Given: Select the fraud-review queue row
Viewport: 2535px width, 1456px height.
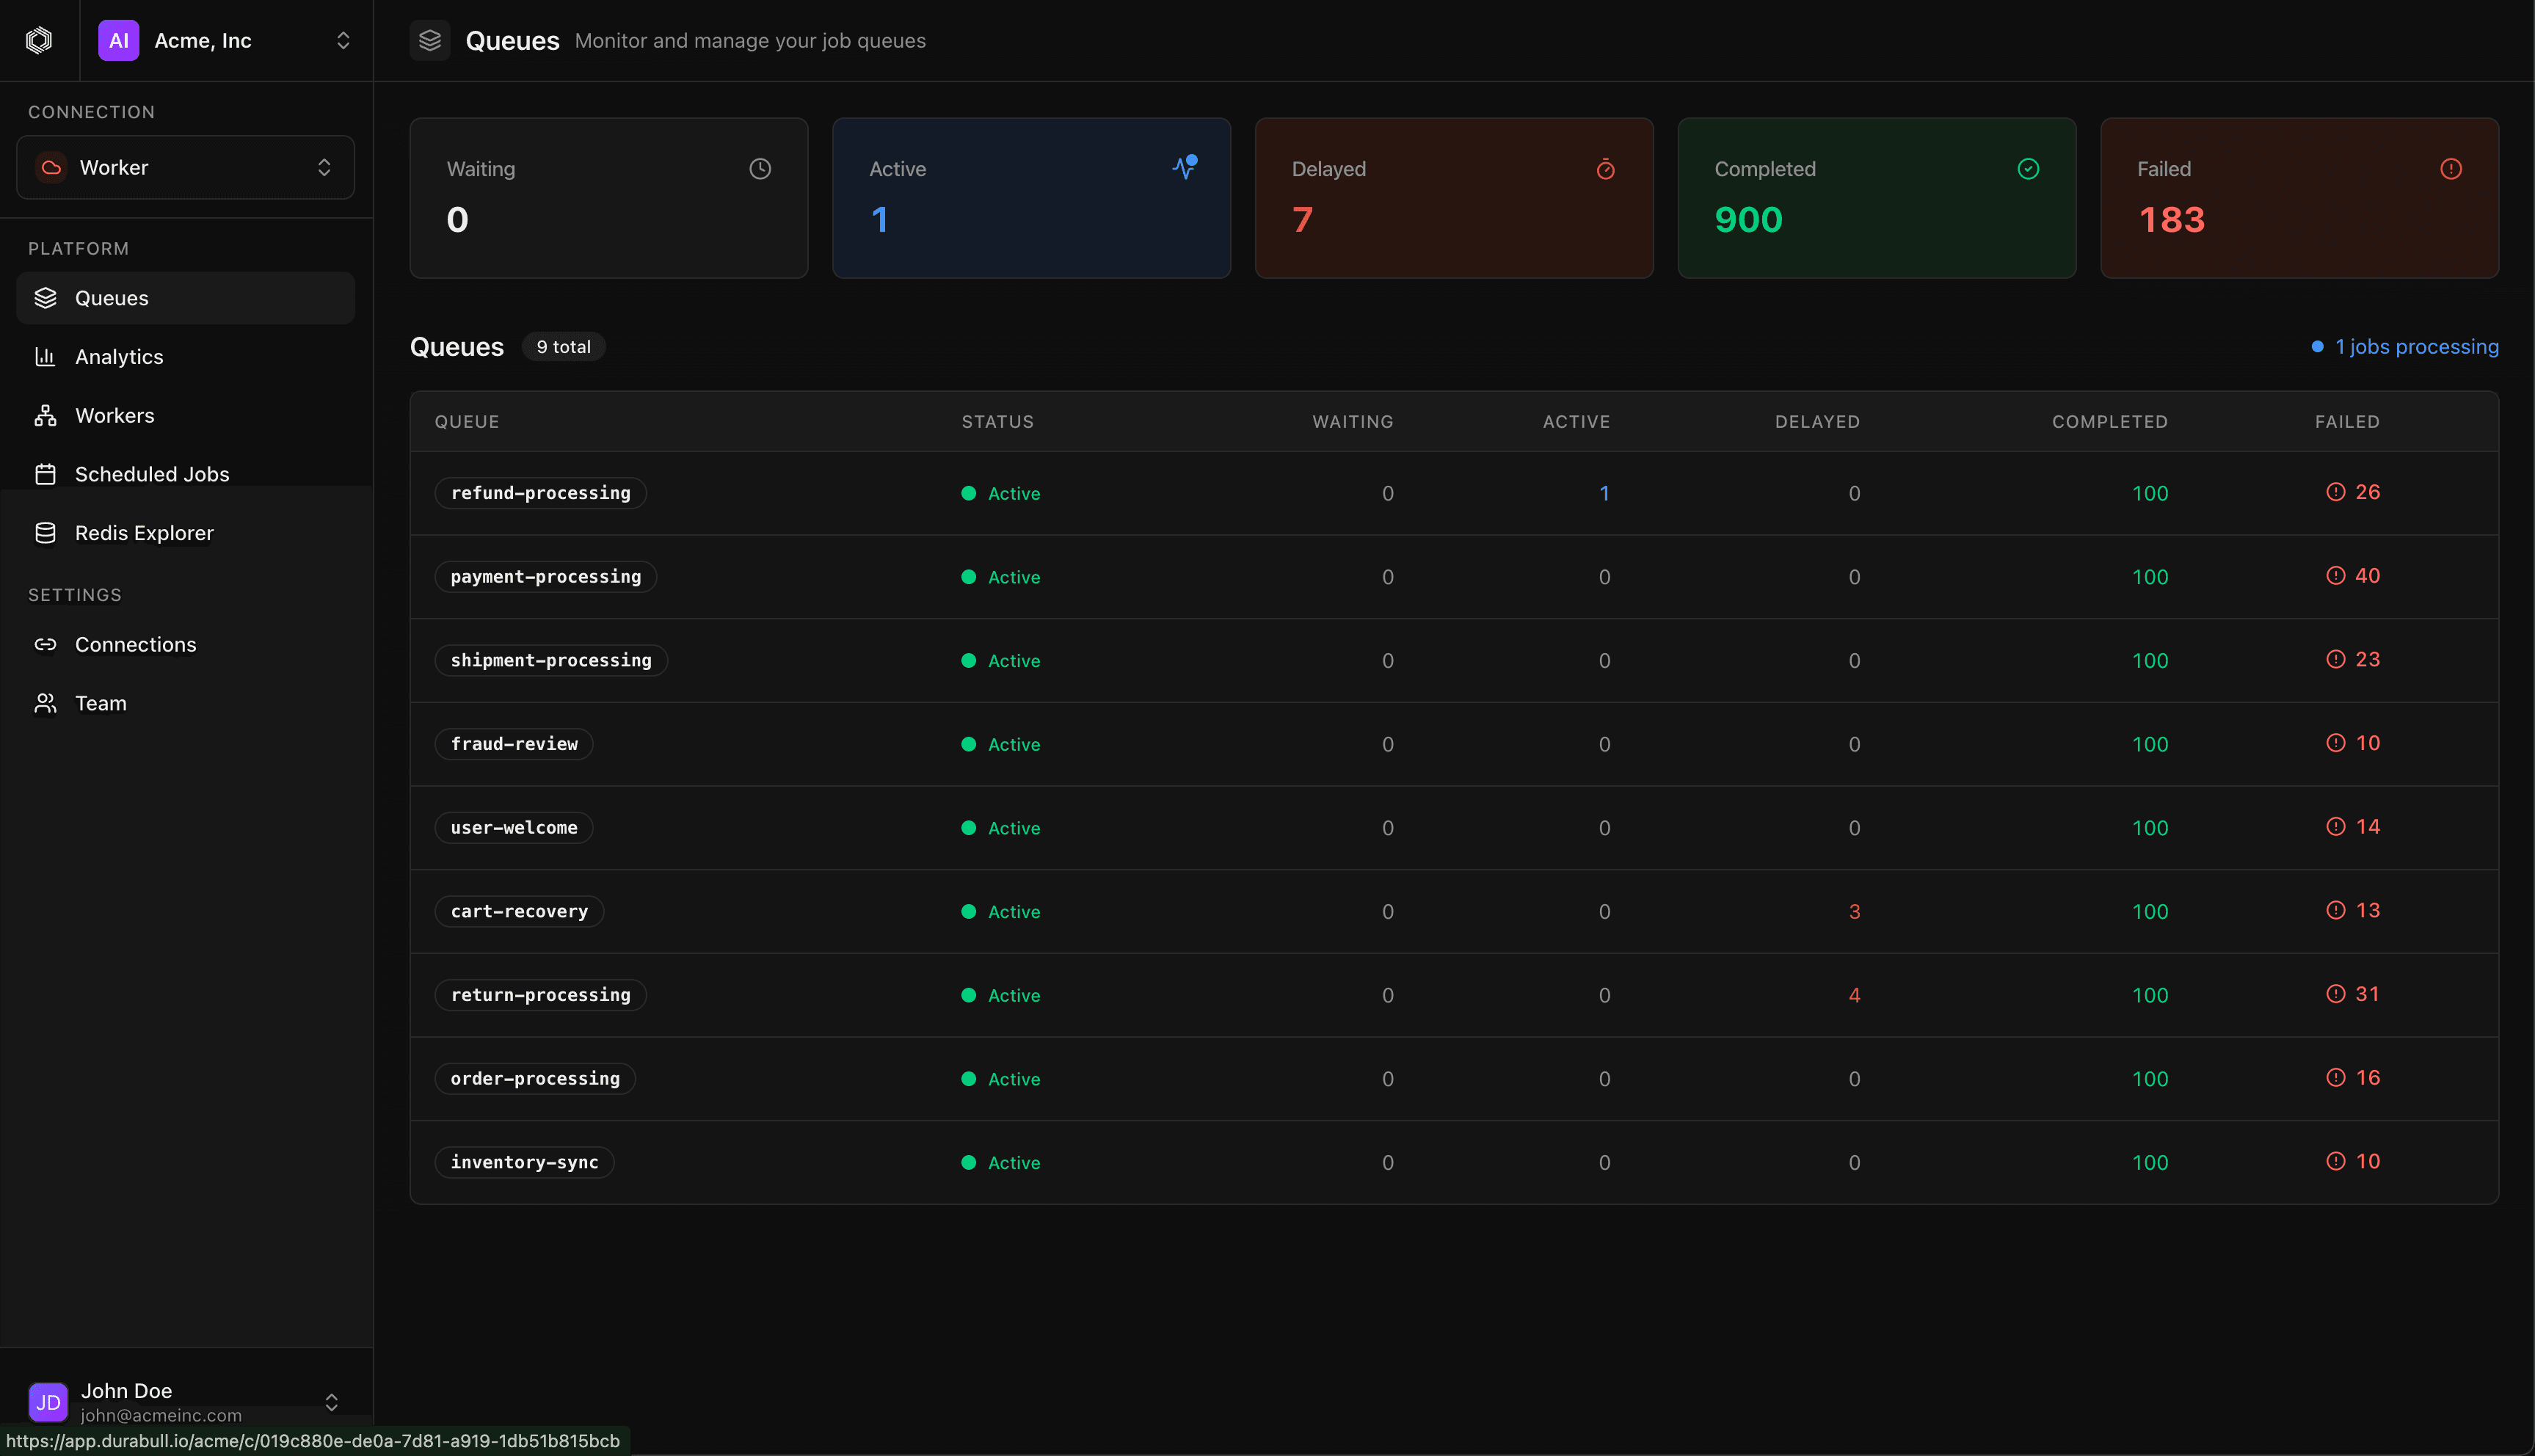Looking at the screenshot, I should 513,744.
